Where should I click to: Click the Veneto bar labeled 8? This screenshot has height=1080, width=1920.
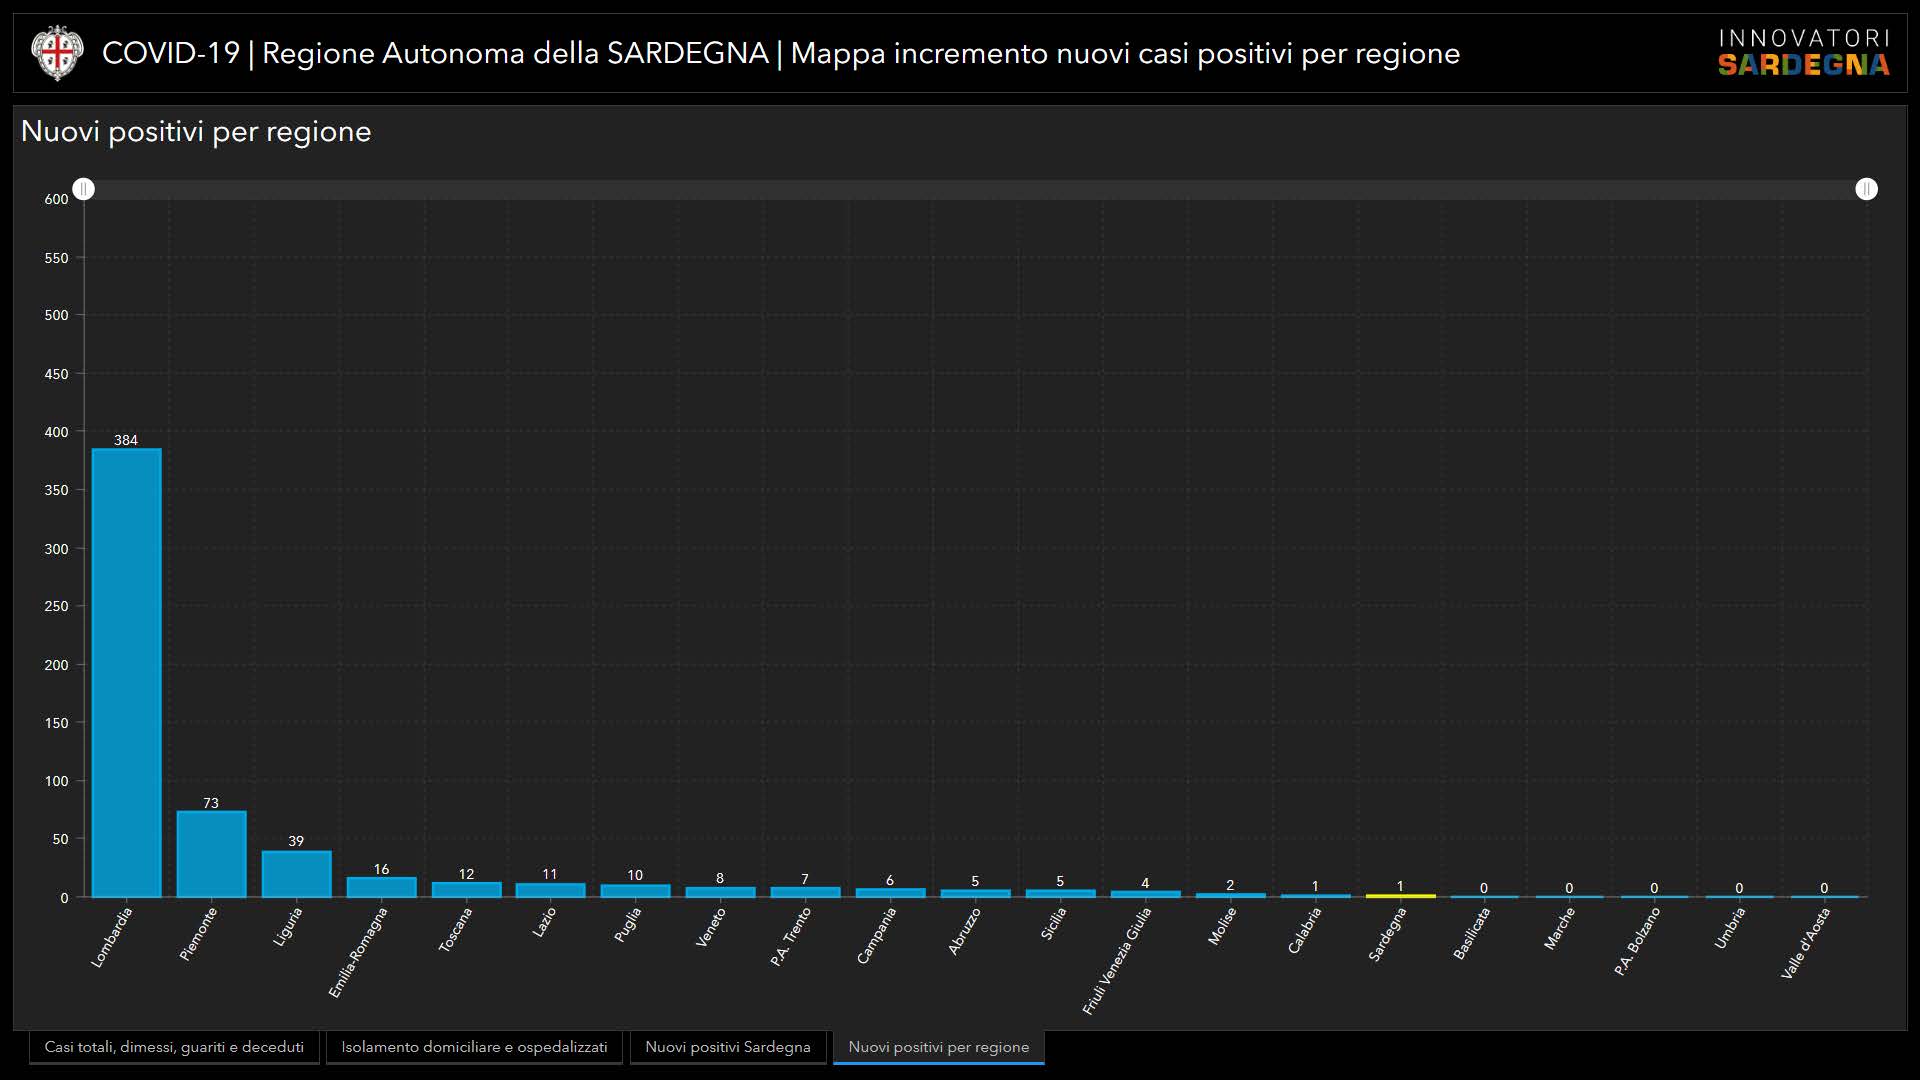click(720, 891)
